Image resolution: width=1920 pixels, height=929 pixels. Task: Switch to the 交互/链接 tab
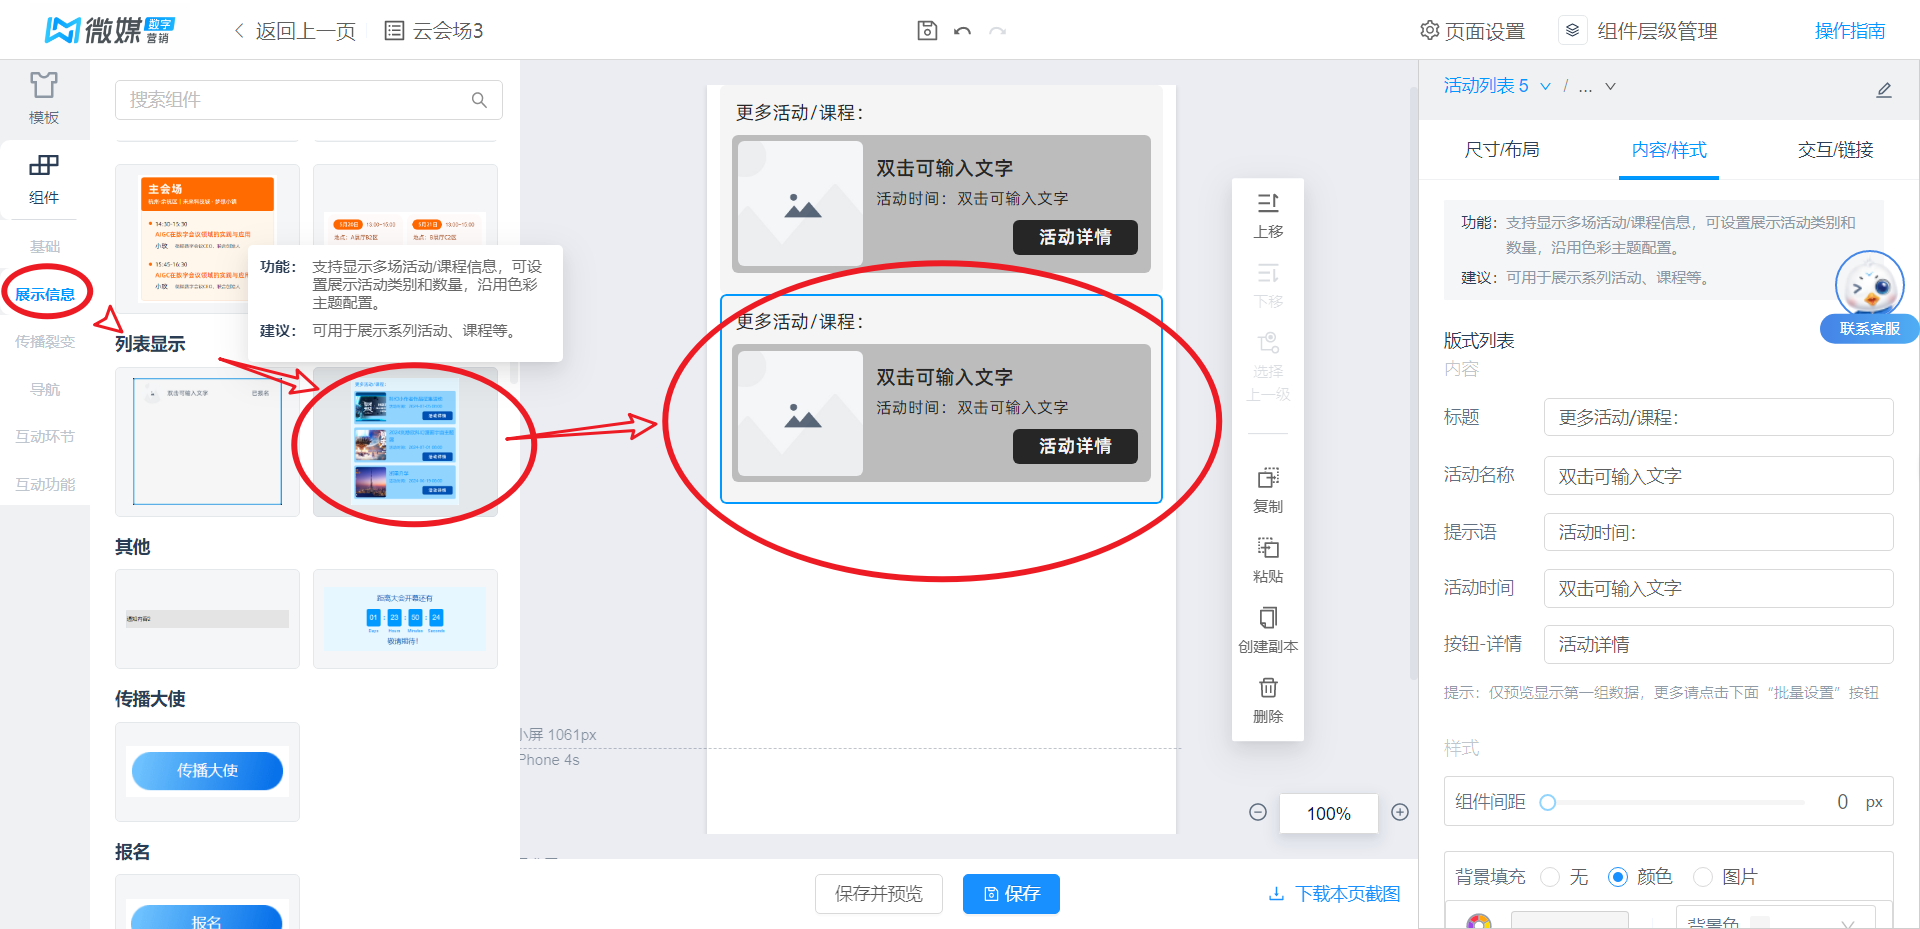coord(1835,150)
